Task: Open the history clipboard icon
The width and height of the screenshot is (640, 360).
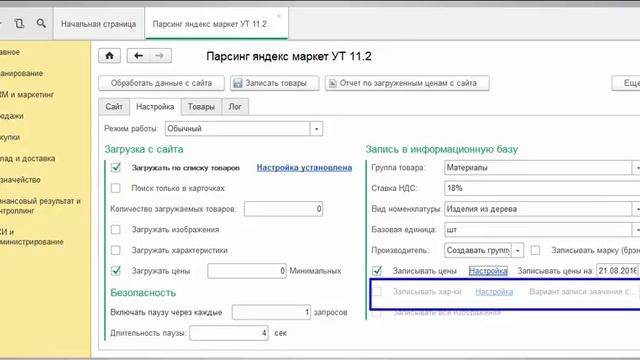Action: pos(19,23)
